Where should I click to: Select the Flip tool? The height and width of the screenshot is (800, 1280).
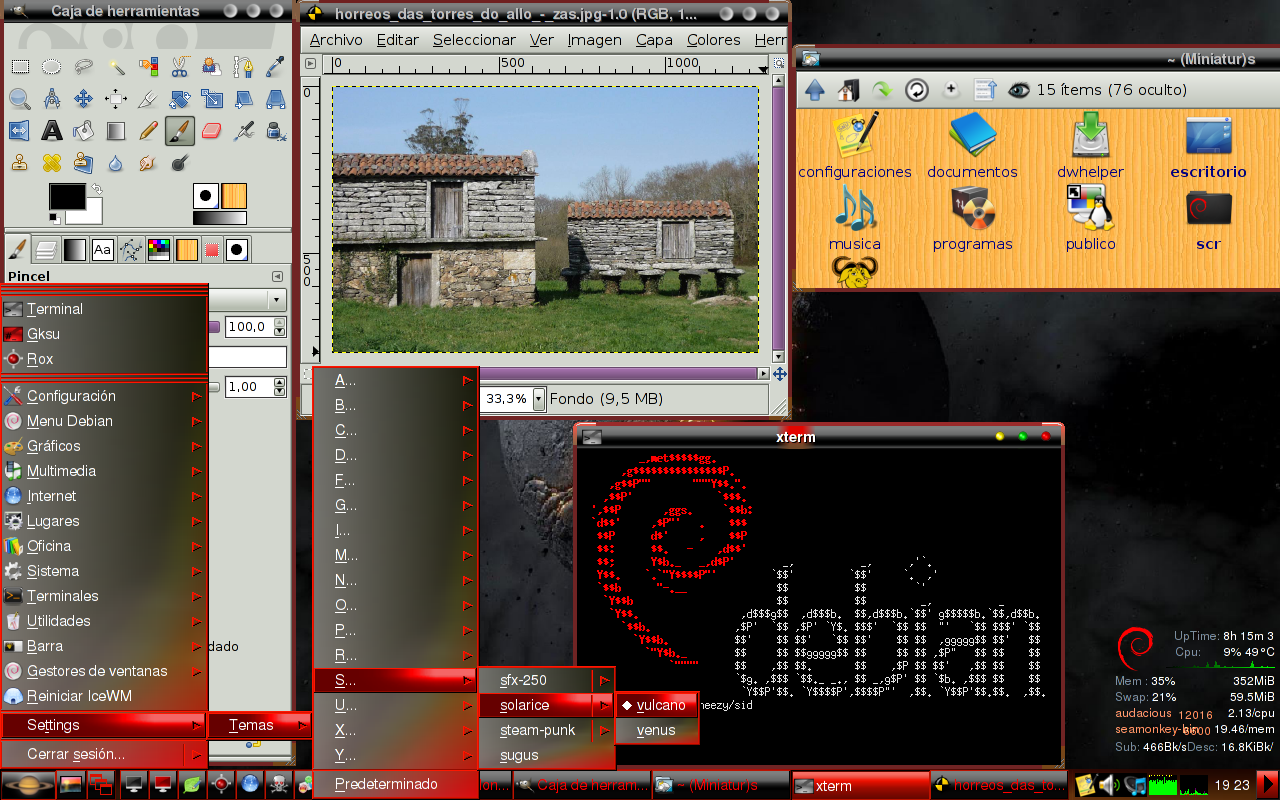pos(20,131)
